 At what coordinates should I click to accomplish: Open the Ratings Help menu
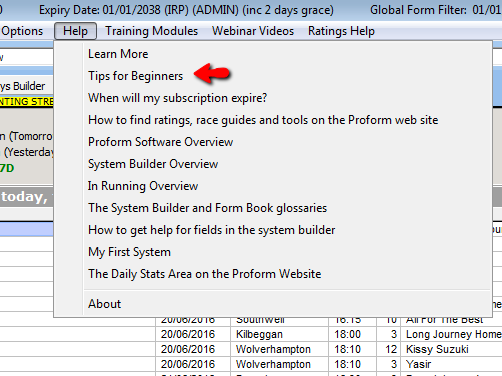pyautogui.click(x=341, y=31)
